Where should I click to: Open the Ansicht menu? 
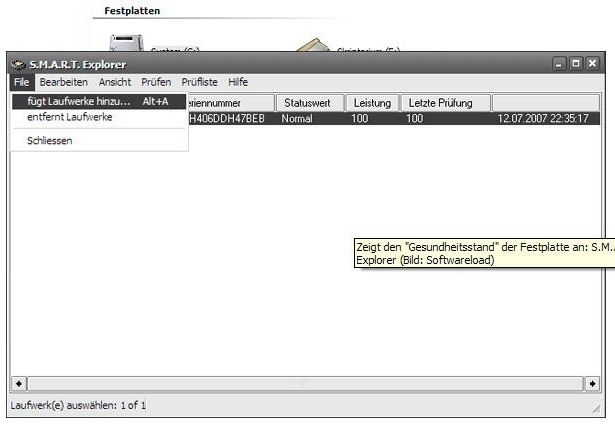115,82
